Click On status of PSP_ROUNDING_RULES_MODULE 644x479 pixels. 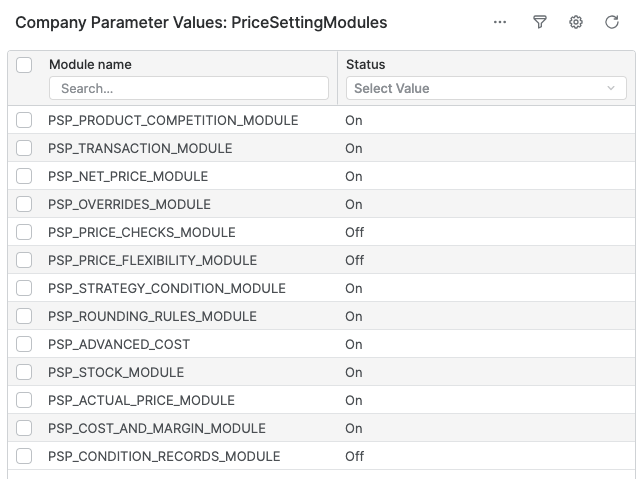click(x=354, y=316)
